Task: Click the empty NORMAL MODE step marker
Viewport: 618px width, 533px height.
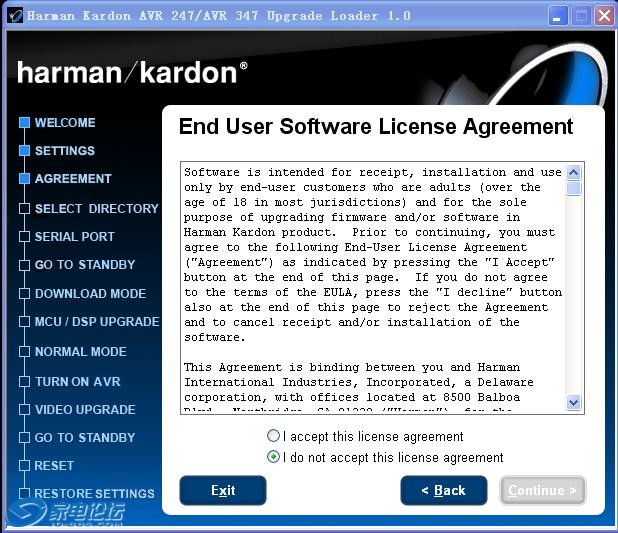Action: (x=24, y=352)
